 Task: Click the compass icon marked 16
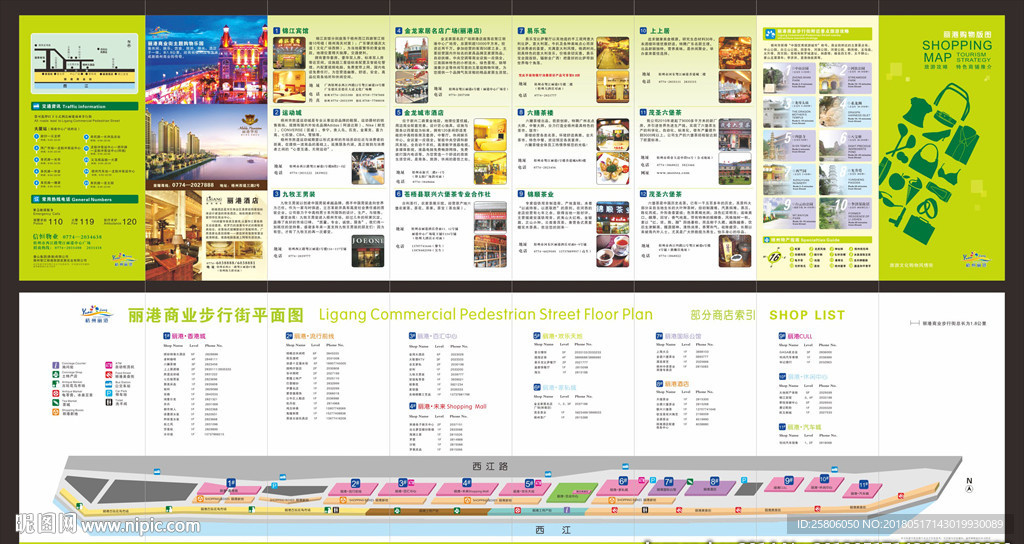tap(775, 257)
